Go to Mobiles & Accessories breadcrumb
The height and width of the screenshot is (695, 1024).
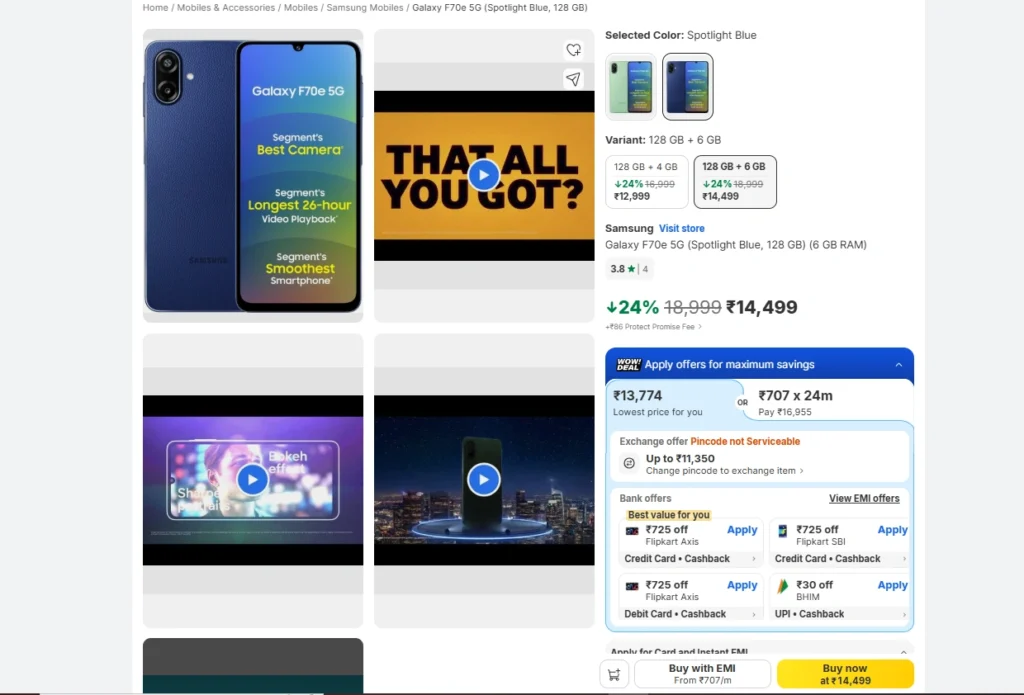226,8
